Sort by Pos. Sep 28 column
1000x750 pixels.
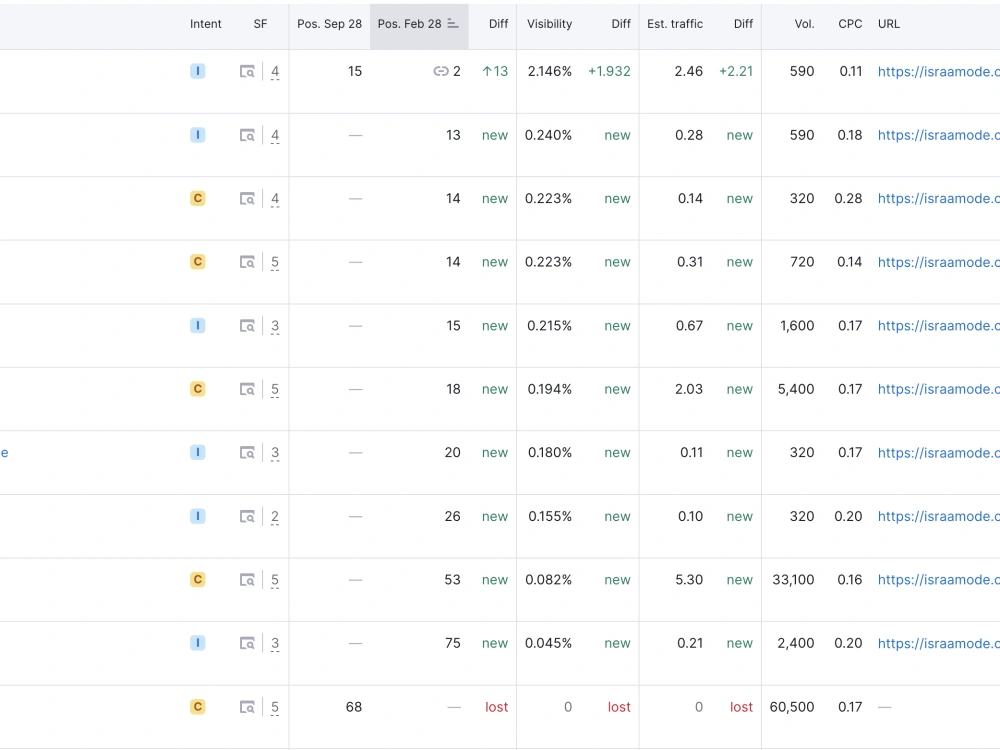pos(329,24)
